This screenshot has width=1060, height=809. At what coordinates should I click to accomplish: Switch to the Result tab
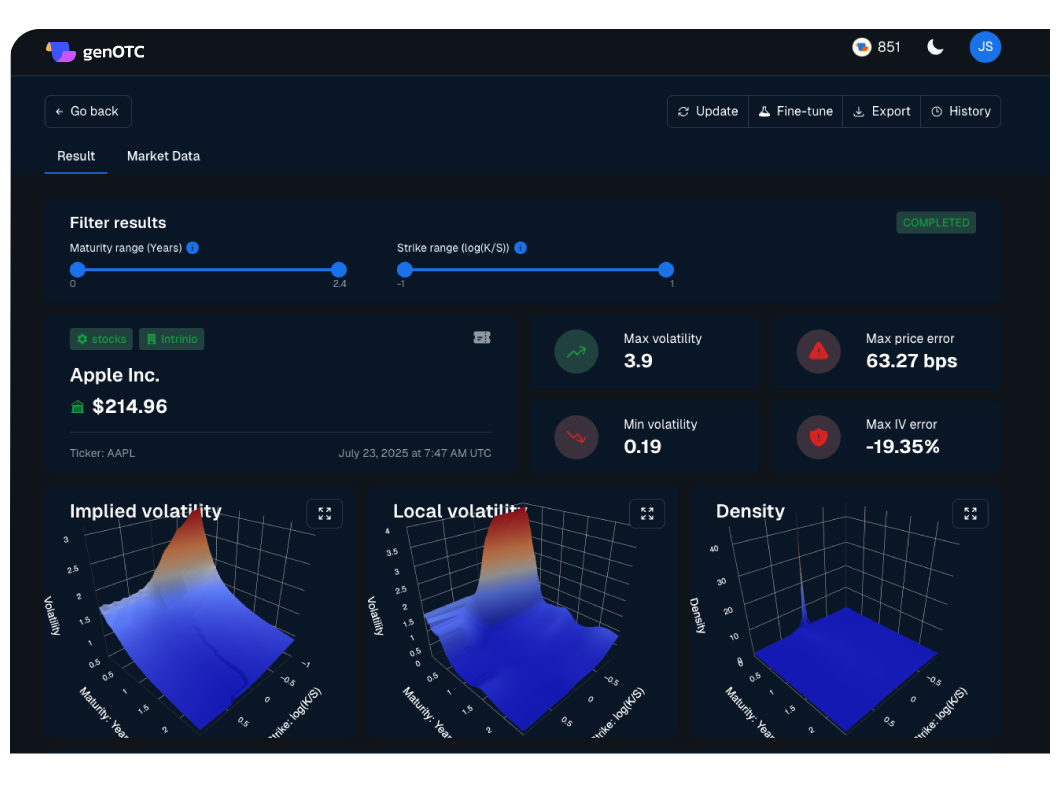[76, 156]
